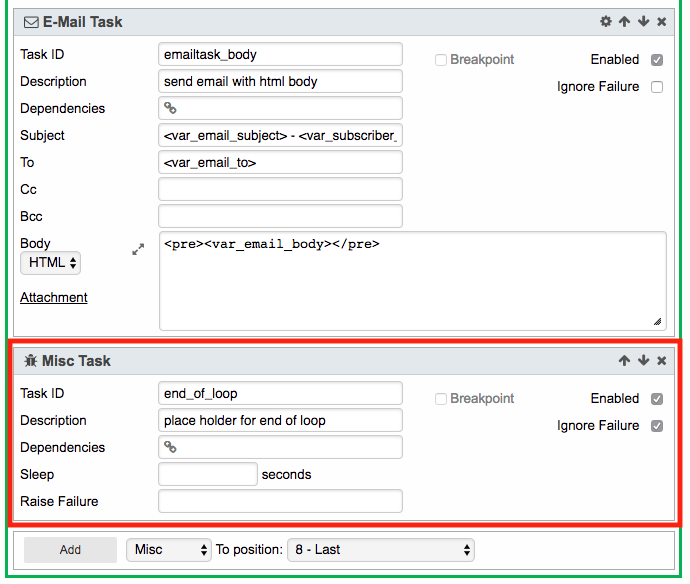
Task: Expand the To position 8 - Last dropdown
Action: (380, 550)
